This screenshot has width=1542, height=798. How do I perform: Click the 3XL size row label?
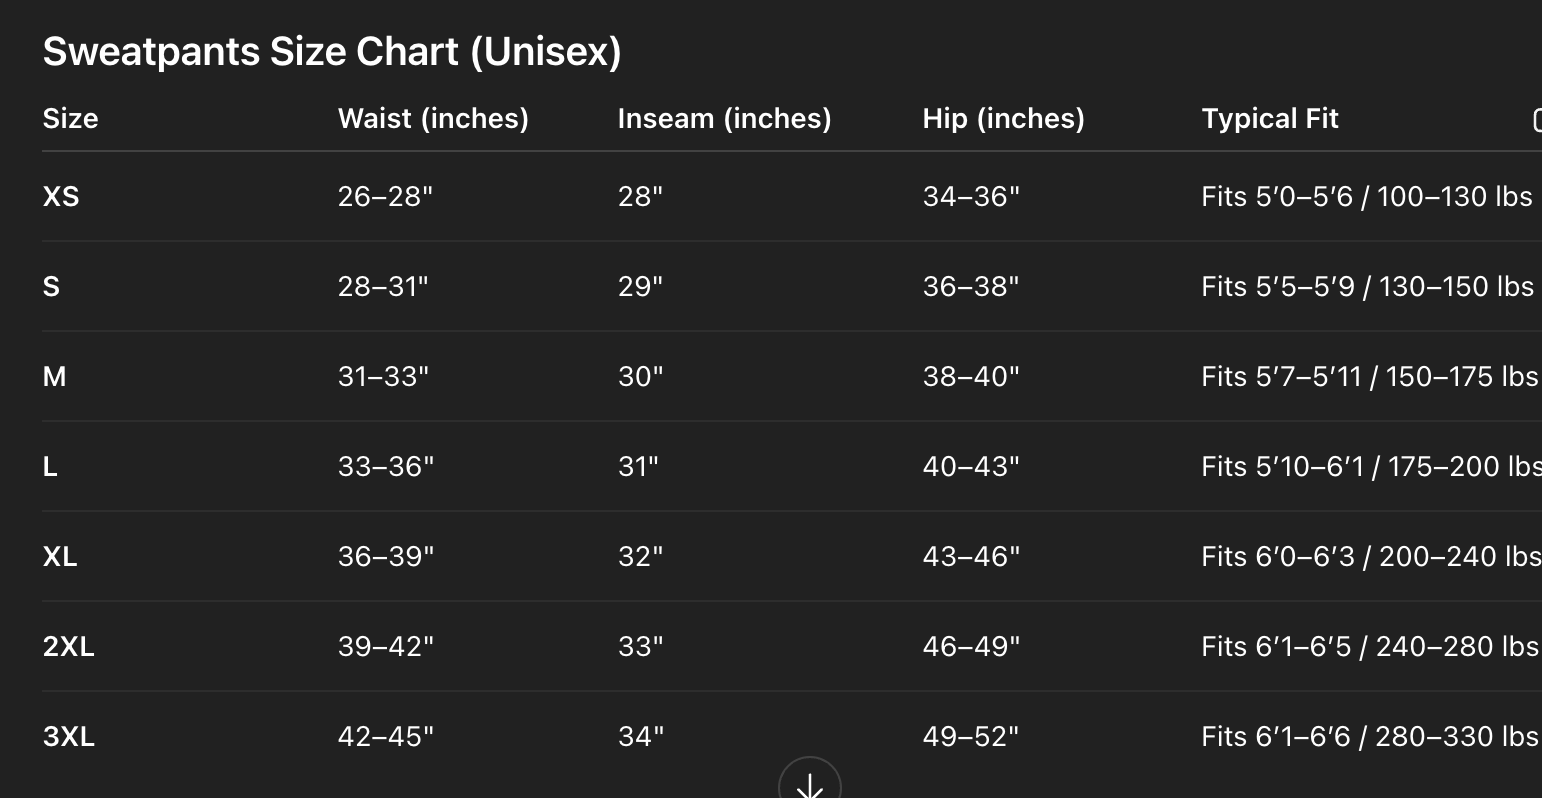pos(69,736)
